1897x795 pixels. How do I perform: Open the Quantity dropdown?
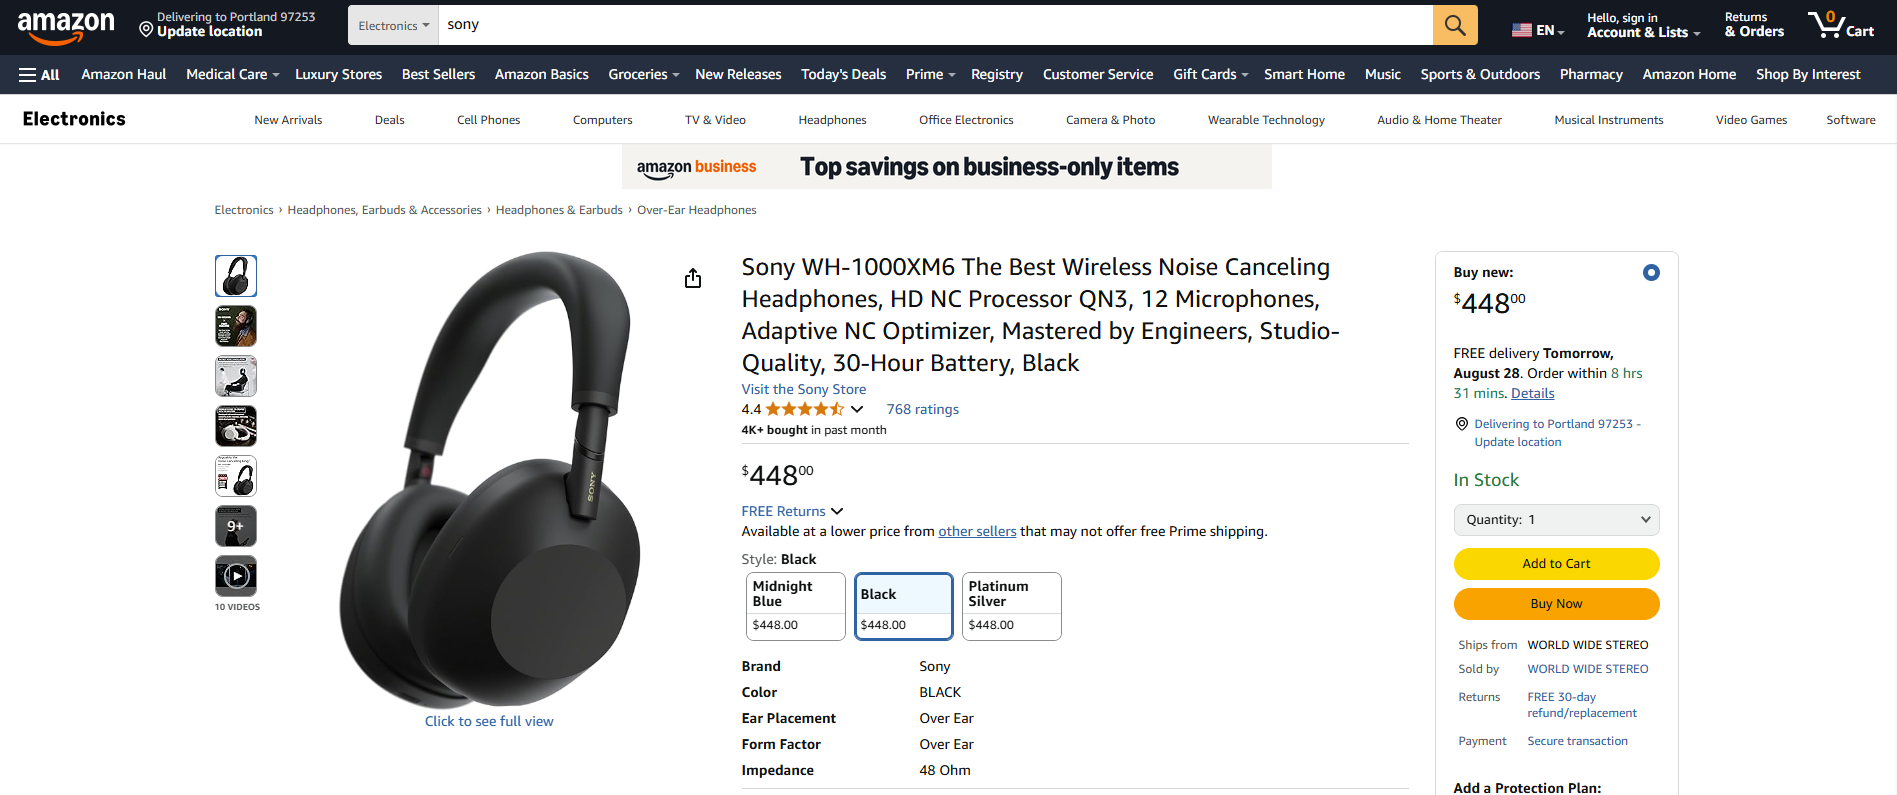click(1556, 520)
